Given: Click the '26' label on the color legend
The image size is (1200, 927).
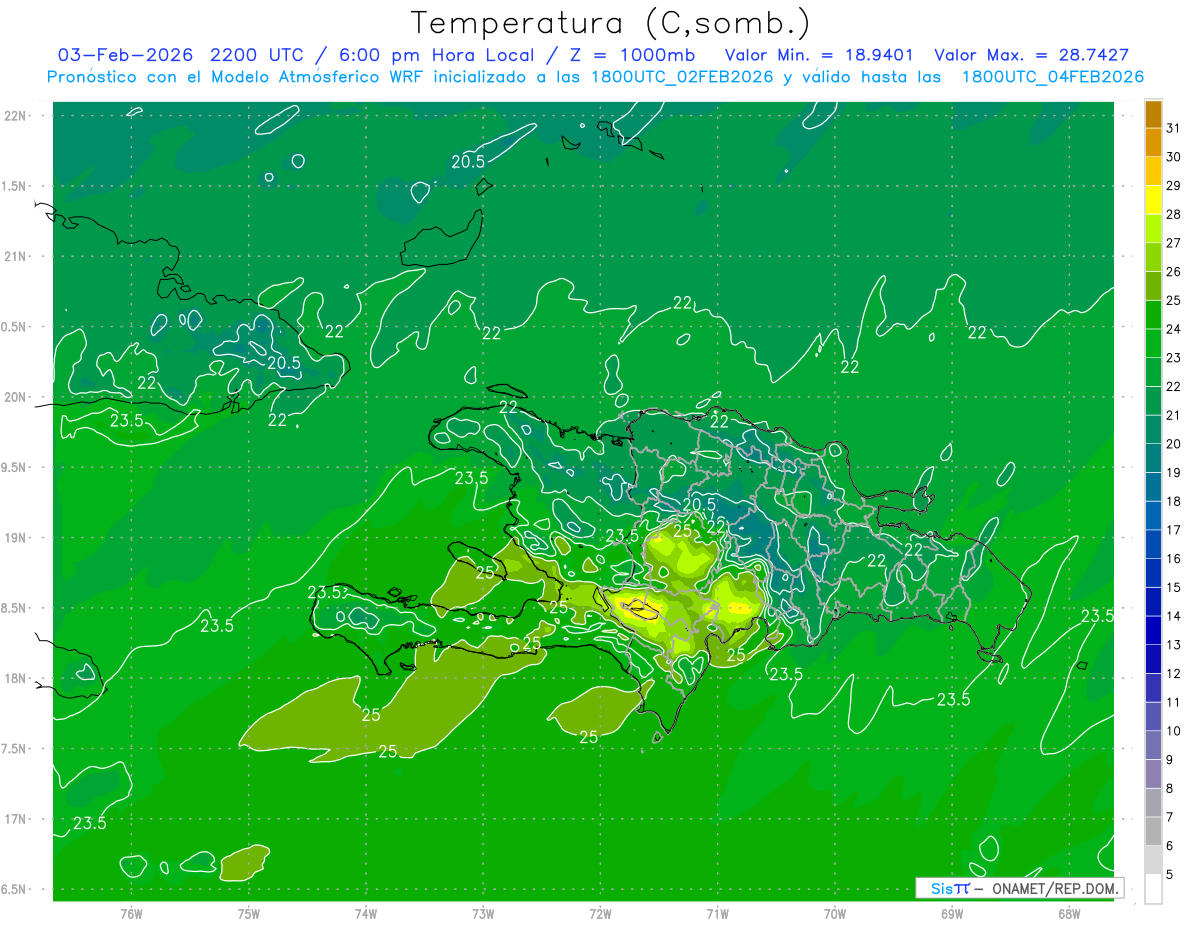Looking at the screenshot, I should point(1173,271).
